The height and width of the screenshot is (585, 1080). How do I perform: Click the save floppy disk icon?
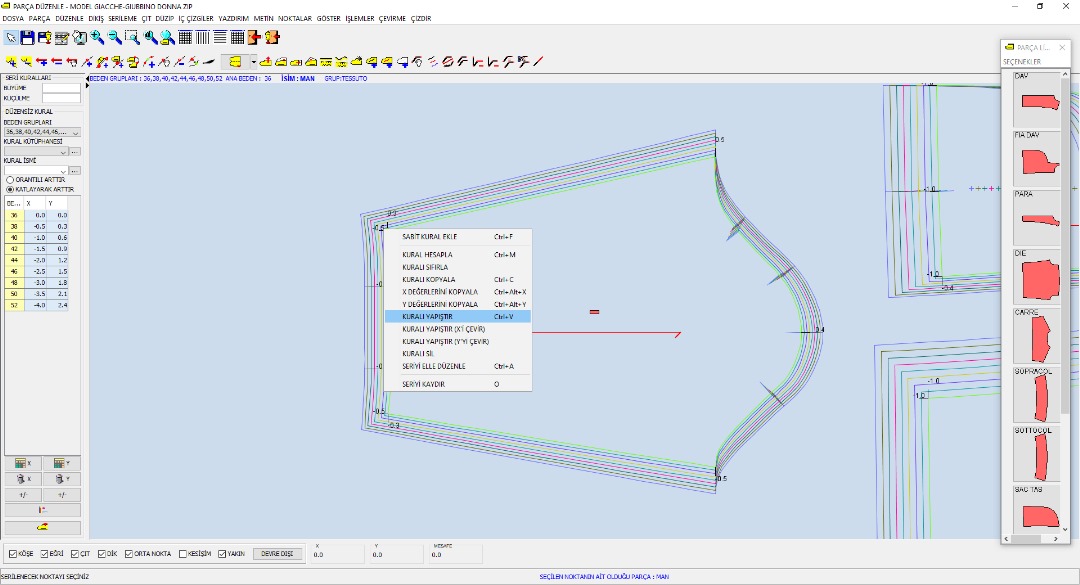pos(28,37)
